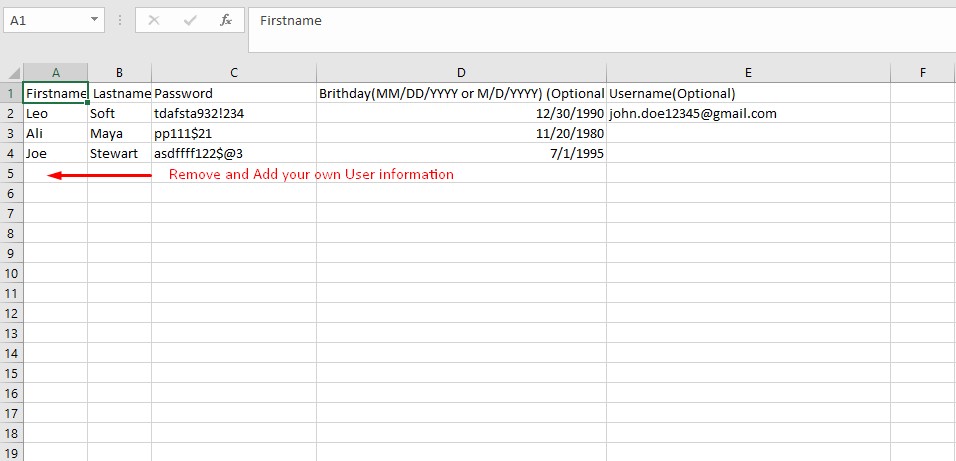Click the Select All corner triangle
Screen dimensions: 956x461
coord(12,73)
